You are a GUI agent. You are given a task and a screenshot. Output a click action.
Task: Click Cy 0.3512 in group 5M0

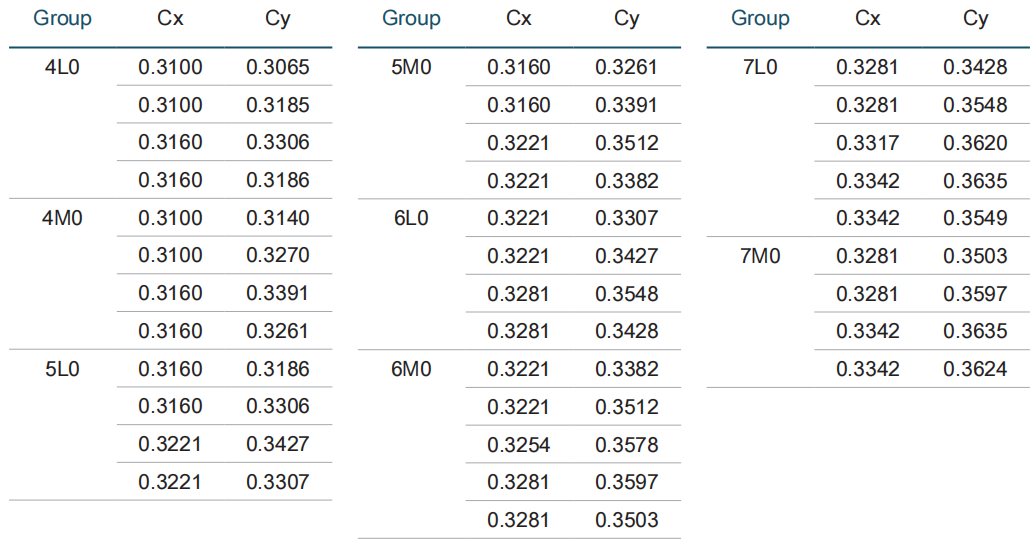pyautogui.click(x=626, y=143)
